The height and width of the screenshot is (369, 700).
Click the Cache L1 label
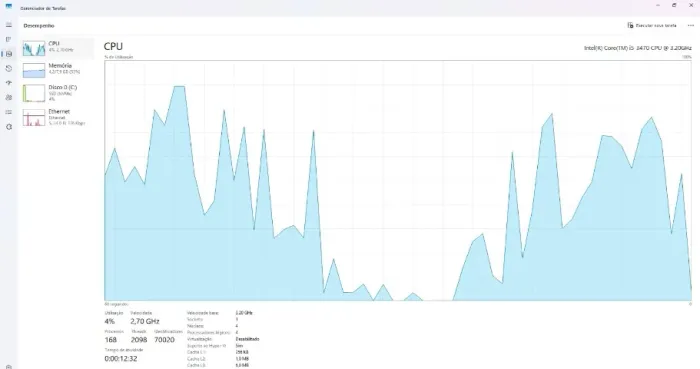[196, 352]
